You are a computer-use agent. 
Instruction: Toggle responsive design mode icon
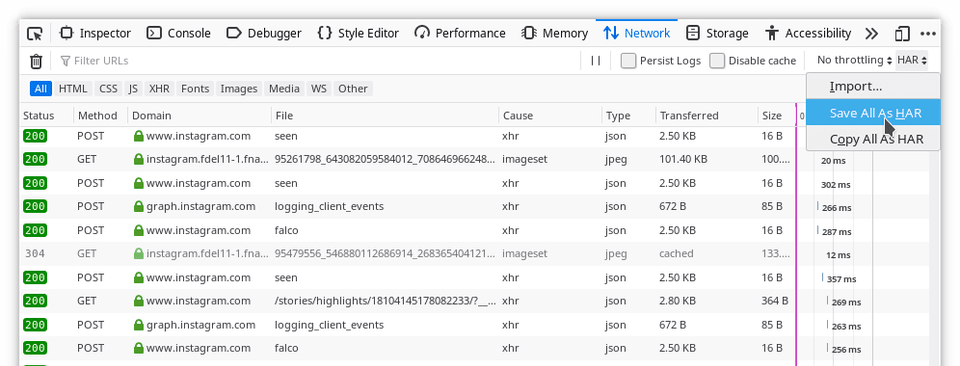[902, 34]
